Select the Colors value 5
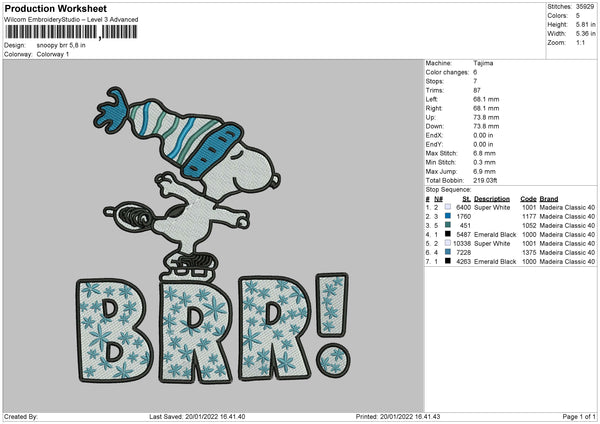Screen dimensions: 600x424 tap(578, 16)
